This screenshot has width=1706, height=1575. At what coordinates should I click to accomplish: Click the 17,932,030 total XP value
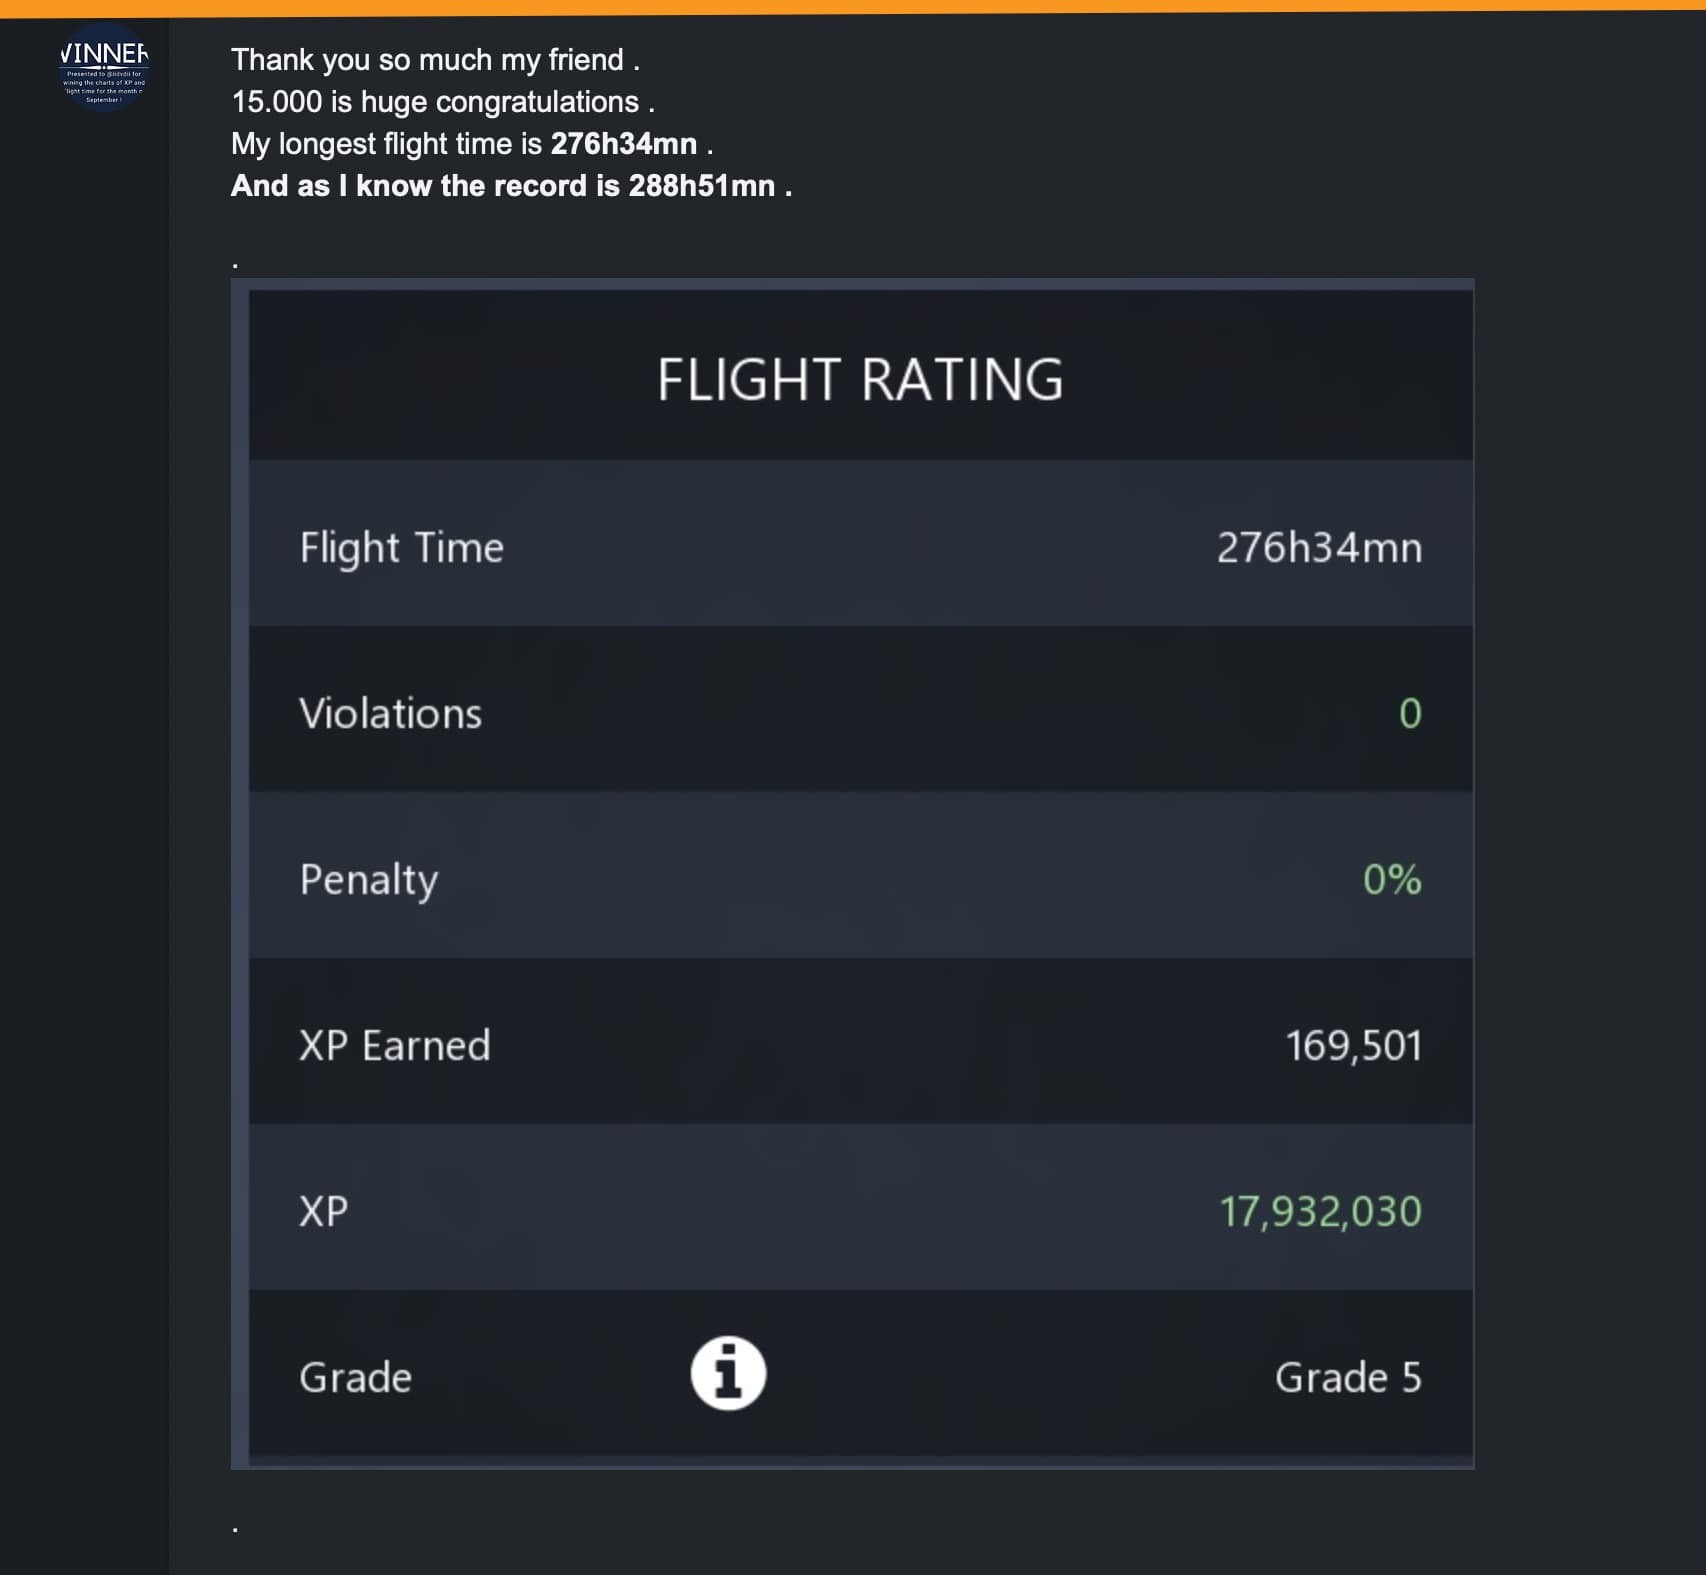[x=1320, y=1212]
